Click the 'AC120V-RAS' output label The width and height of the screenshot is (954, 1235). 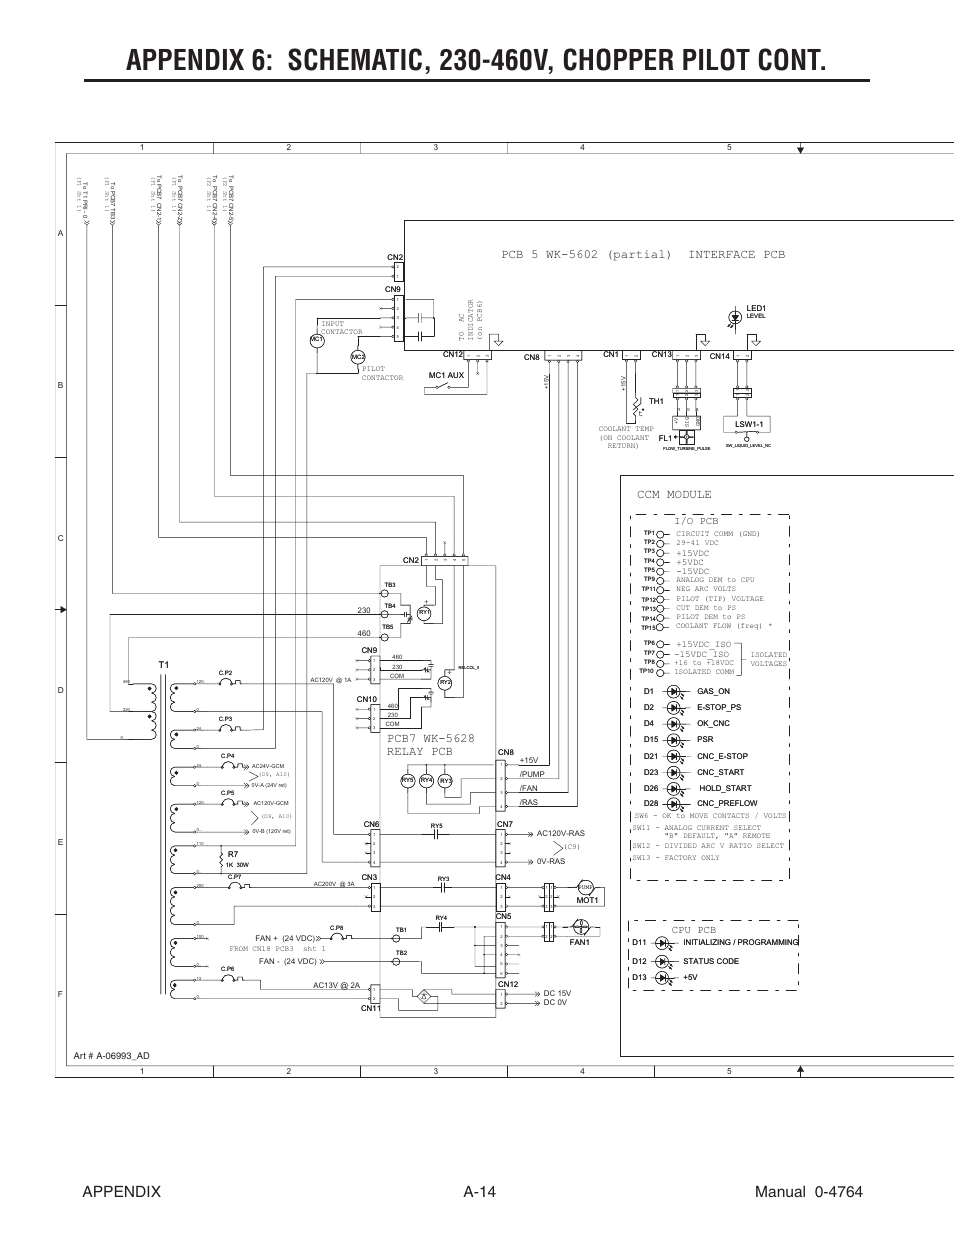click(560, 833)
